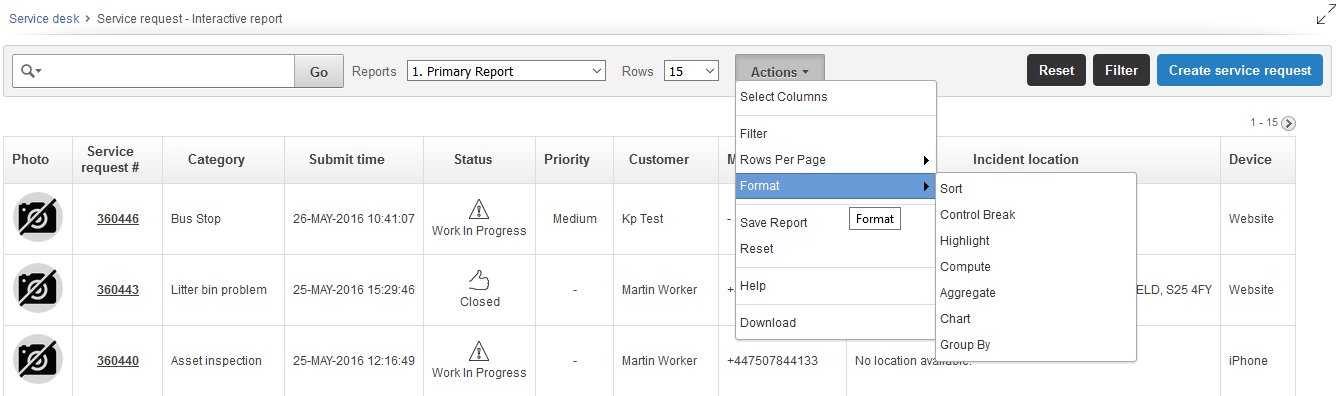Click no-photo icon for request 360440
Viewport: 1336px width, 396px height.
[x=38, y=360]
